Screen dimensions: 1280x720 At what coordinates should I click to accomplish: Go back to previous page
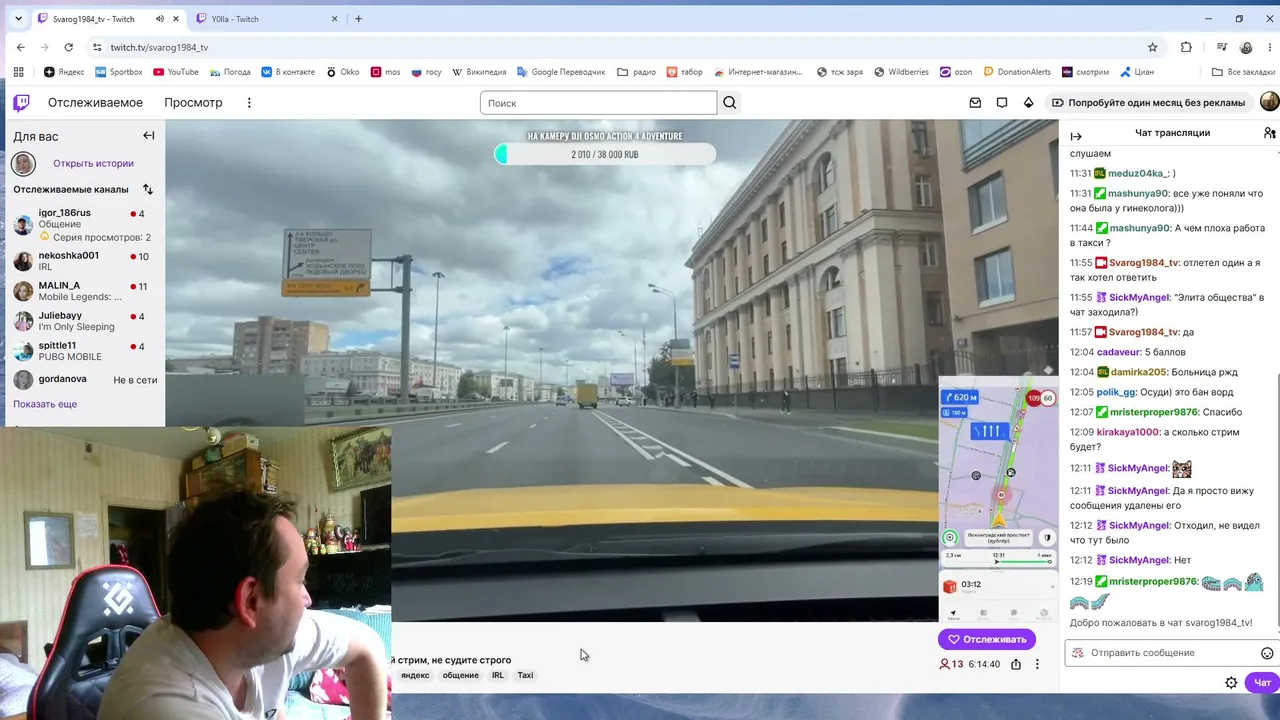[20, 47]
